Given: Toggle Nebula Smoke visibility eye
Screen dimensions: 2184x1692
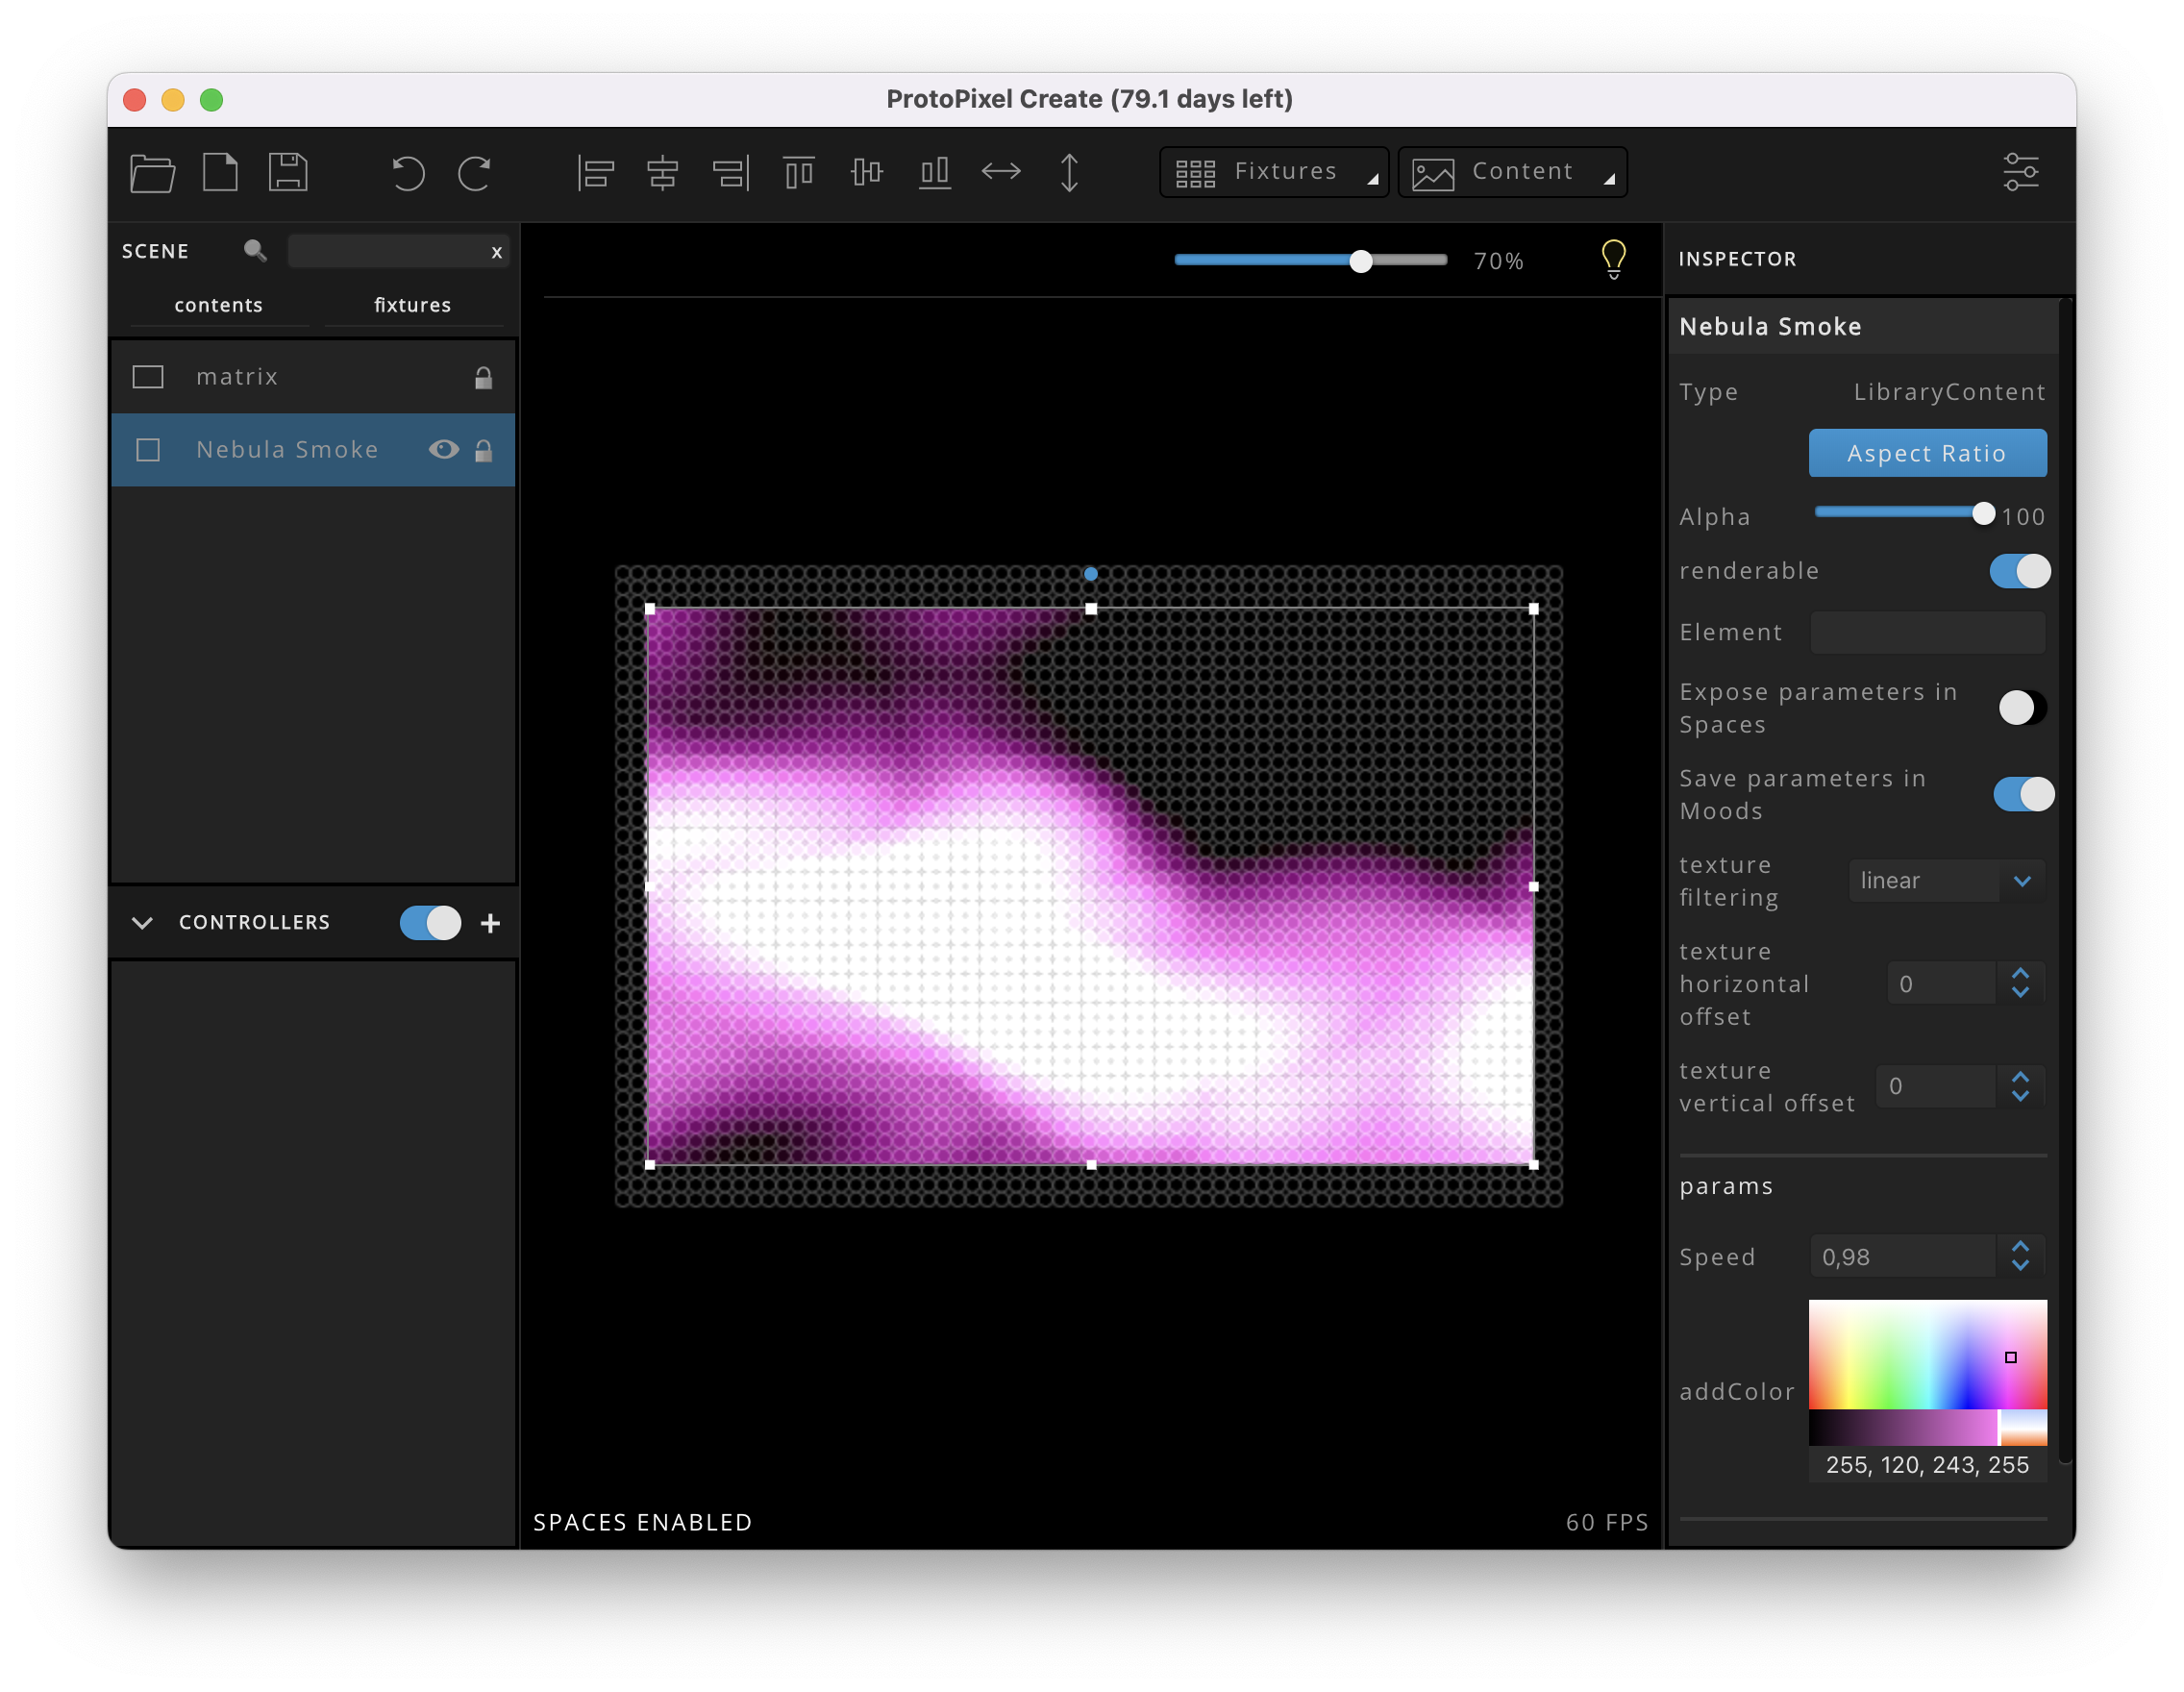Looking at the screenshot, I should pos(443,450).
